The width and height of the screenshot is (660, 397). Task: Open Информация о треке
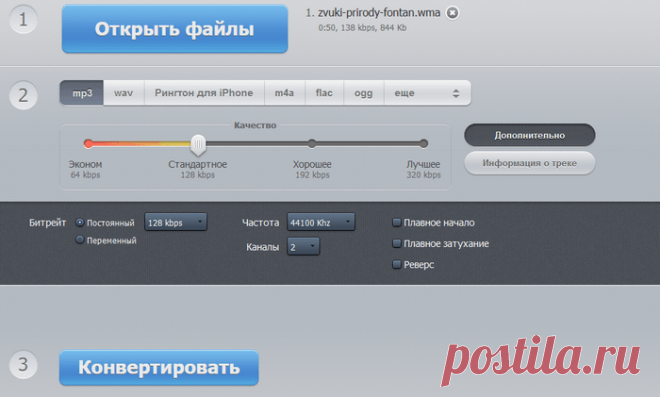point(530,163)
